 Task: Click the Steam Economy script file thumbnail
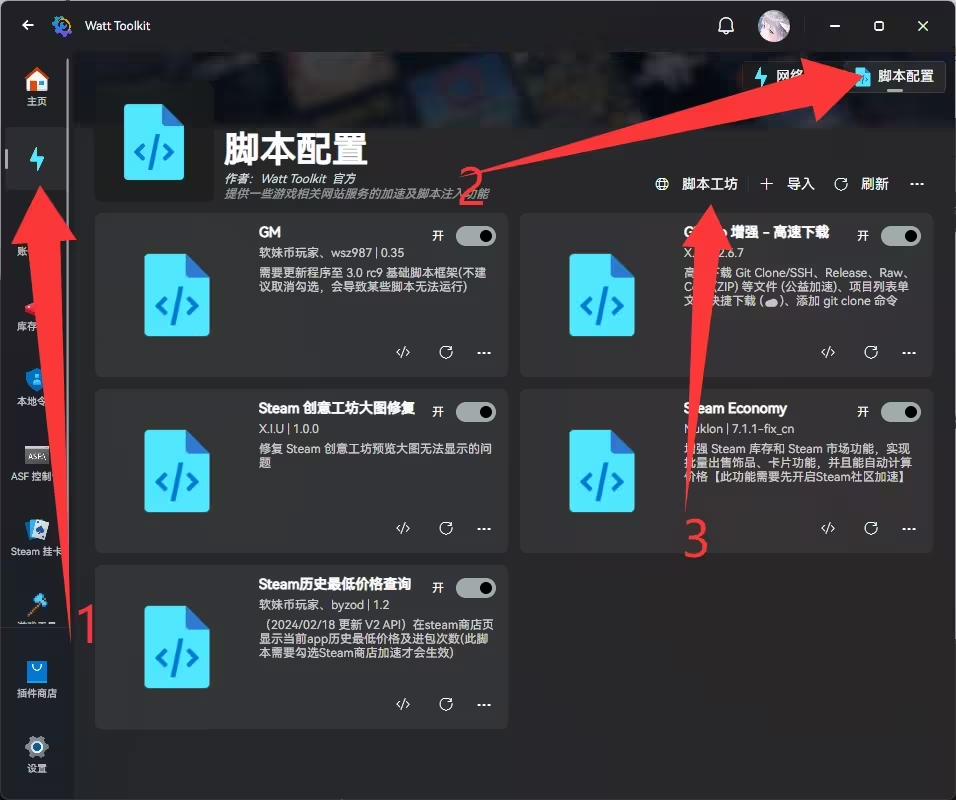[x=602, y=471]
